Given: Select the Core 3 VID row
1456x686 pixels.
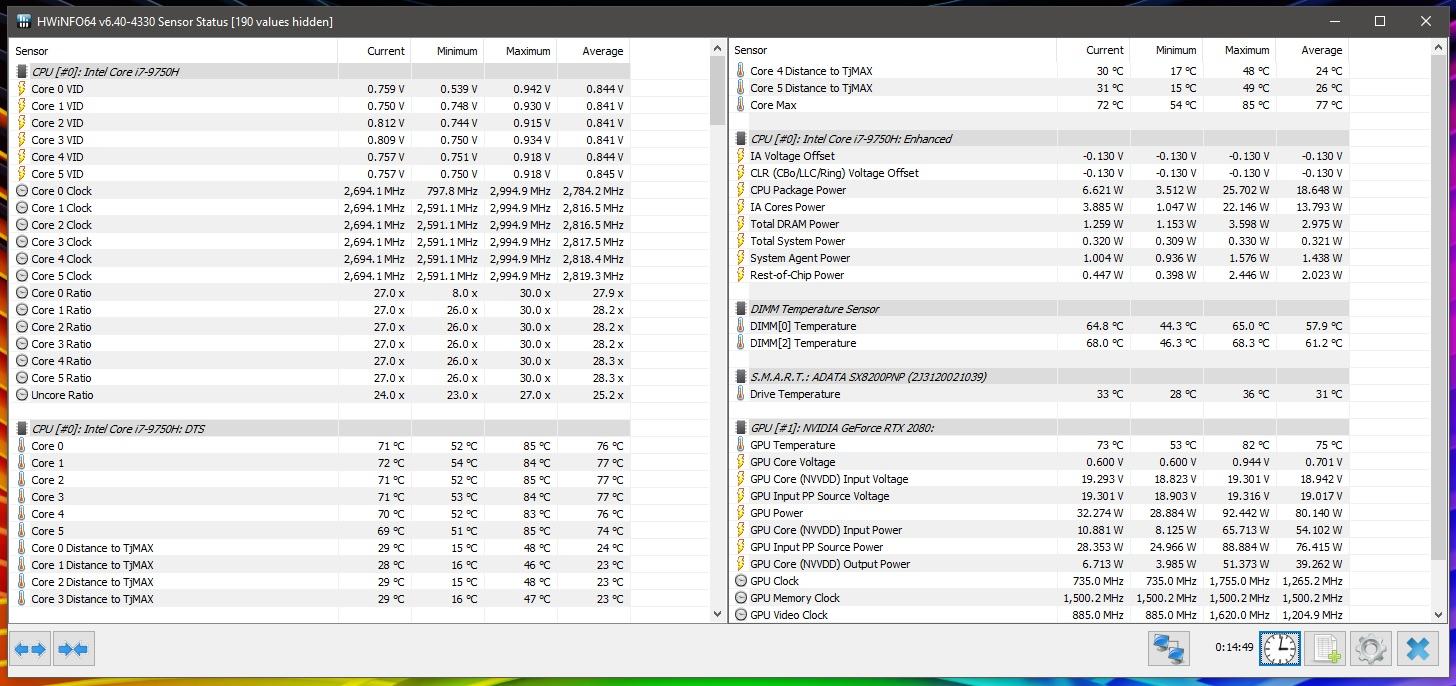Looking at the screenshot, I should [x=320, y=140].
